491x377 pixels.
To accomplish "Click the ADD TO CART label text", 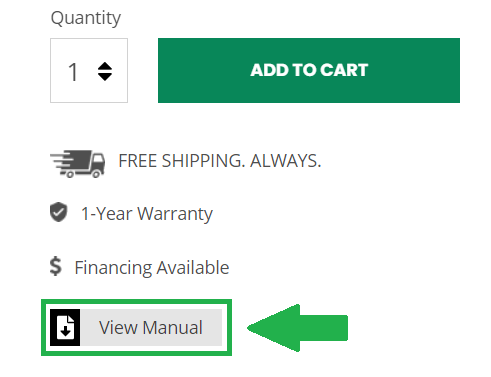I will tap(309, 70).
